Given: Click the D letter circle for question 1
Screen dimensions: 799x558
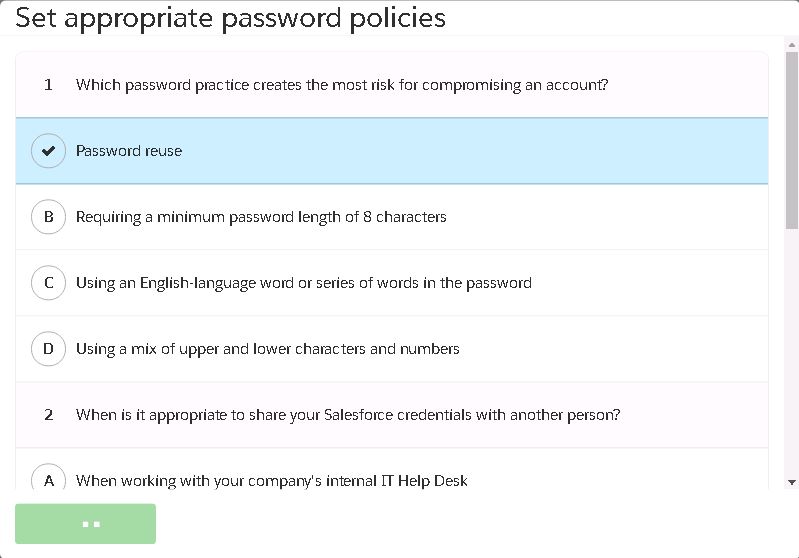Looking at the screenshot, I should (48, 349).
